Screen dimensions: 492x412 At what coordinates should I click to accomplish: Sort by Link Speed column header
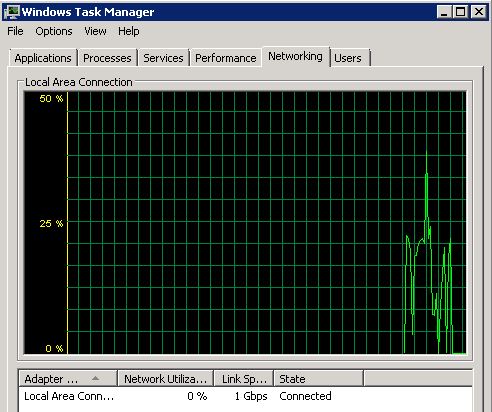[x=244, y=379]
